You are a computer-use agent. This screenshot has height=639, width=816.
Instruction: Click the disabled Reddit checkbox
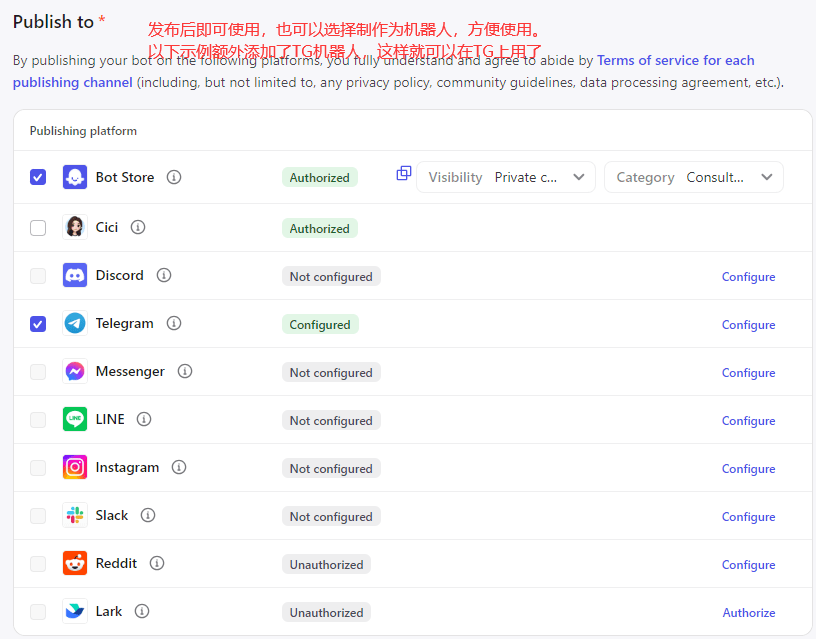pos(38,564)
